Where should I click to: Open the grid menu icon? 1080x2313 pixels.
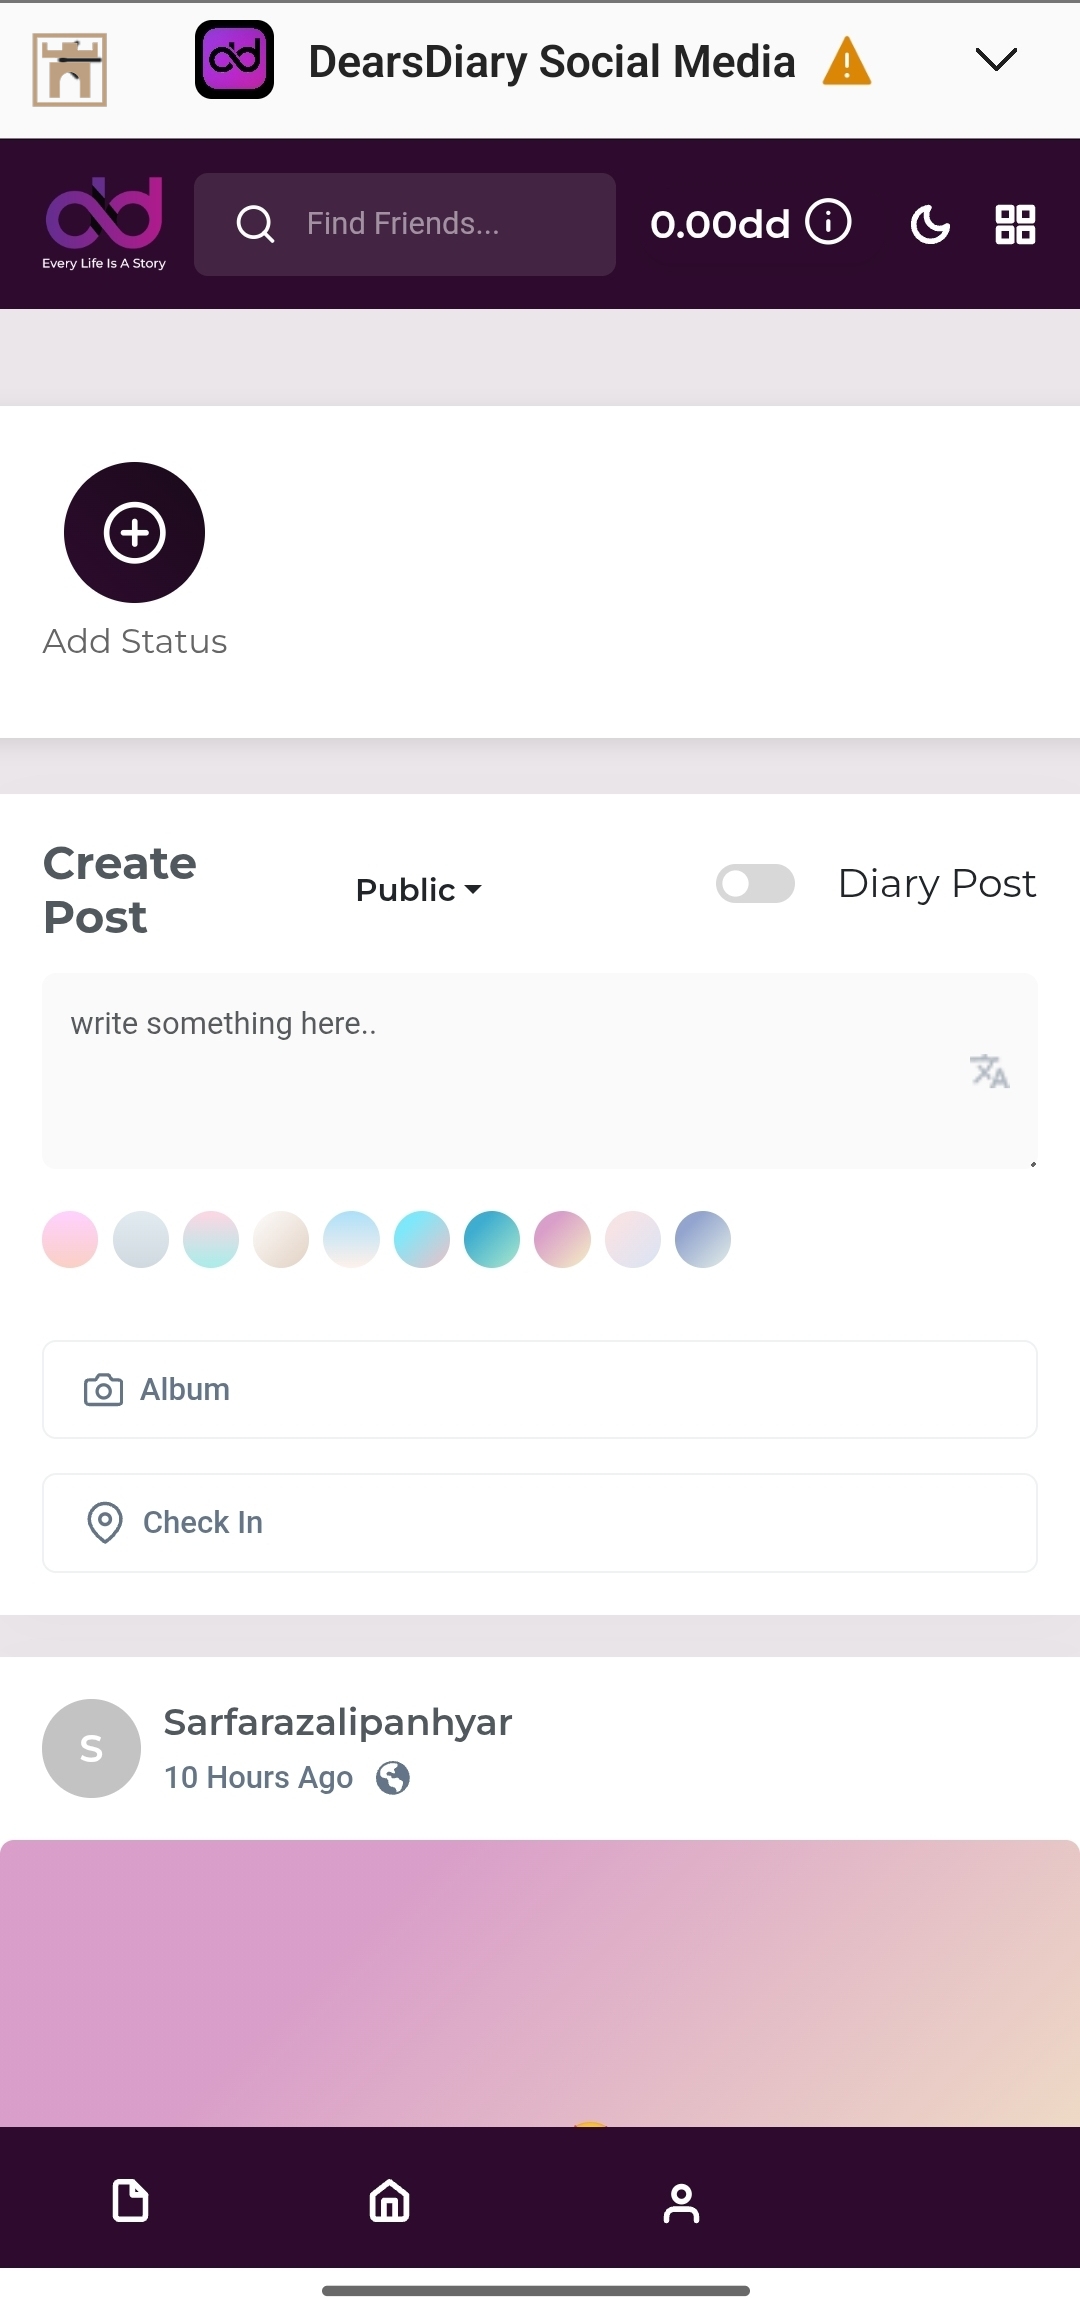[1015, 224]
